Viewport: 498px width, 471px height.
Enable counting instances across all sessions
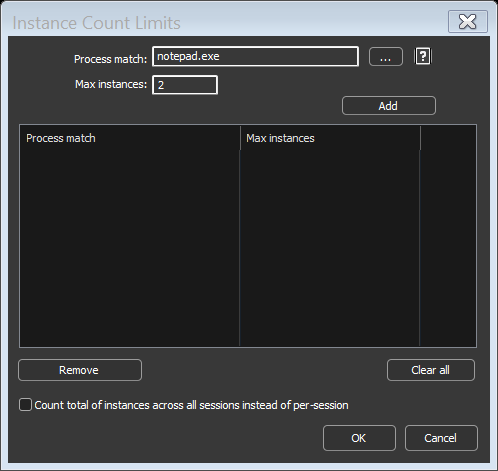click(25, 405)
